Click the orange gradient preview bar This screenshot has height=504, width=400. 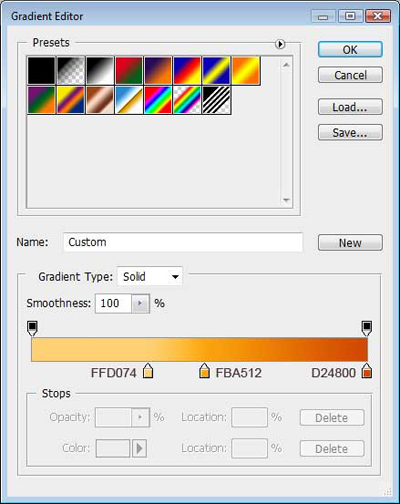point(199,349)
